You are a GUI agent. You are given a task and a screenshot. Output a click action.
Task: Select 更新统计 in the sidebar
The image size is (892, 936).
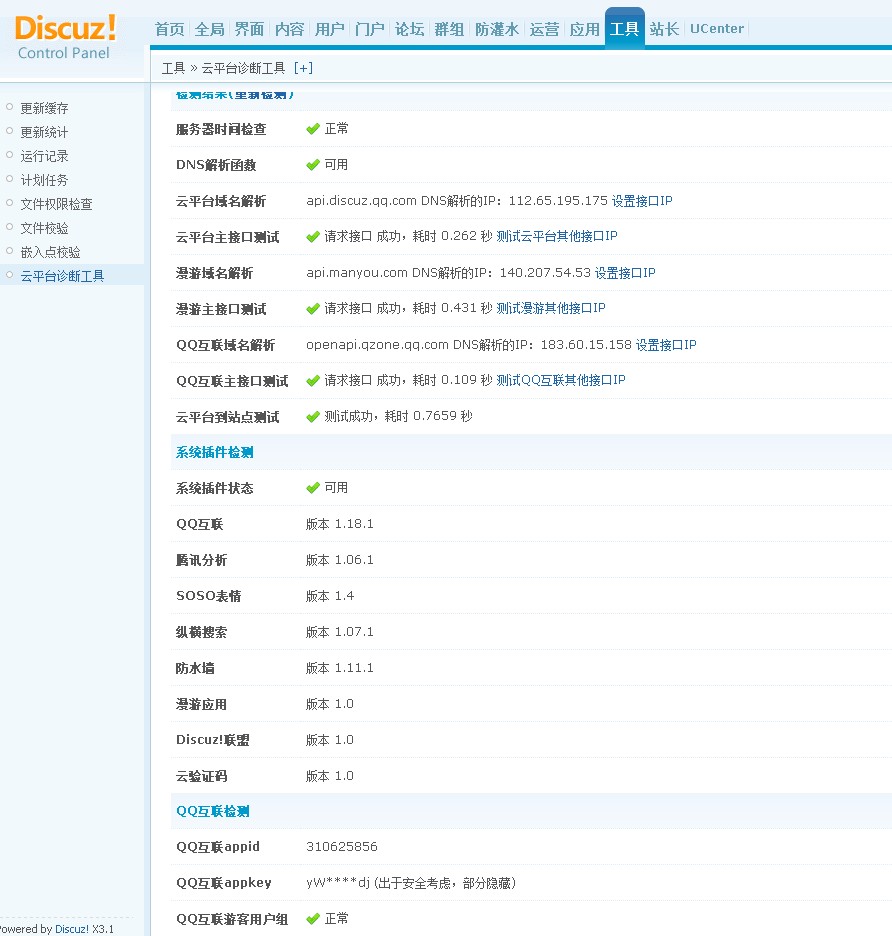pyautogui.click(x=44, y=132)
